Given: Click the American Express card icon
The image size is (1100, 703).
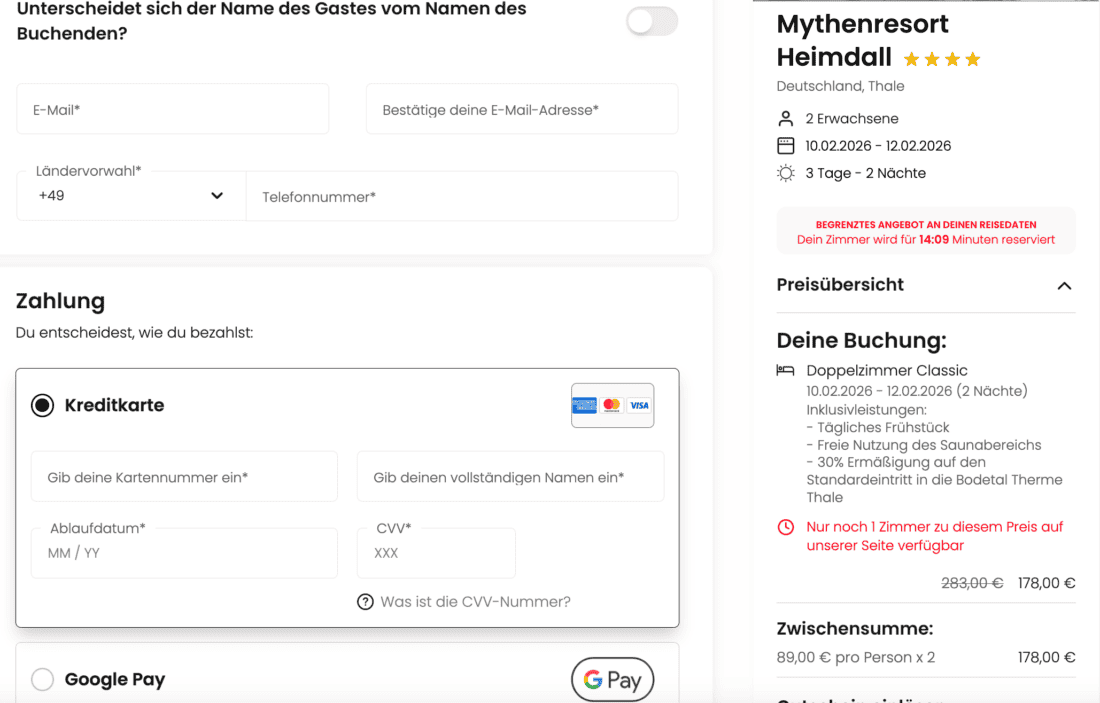Looking at the screenshot, I should pos(585,405).
